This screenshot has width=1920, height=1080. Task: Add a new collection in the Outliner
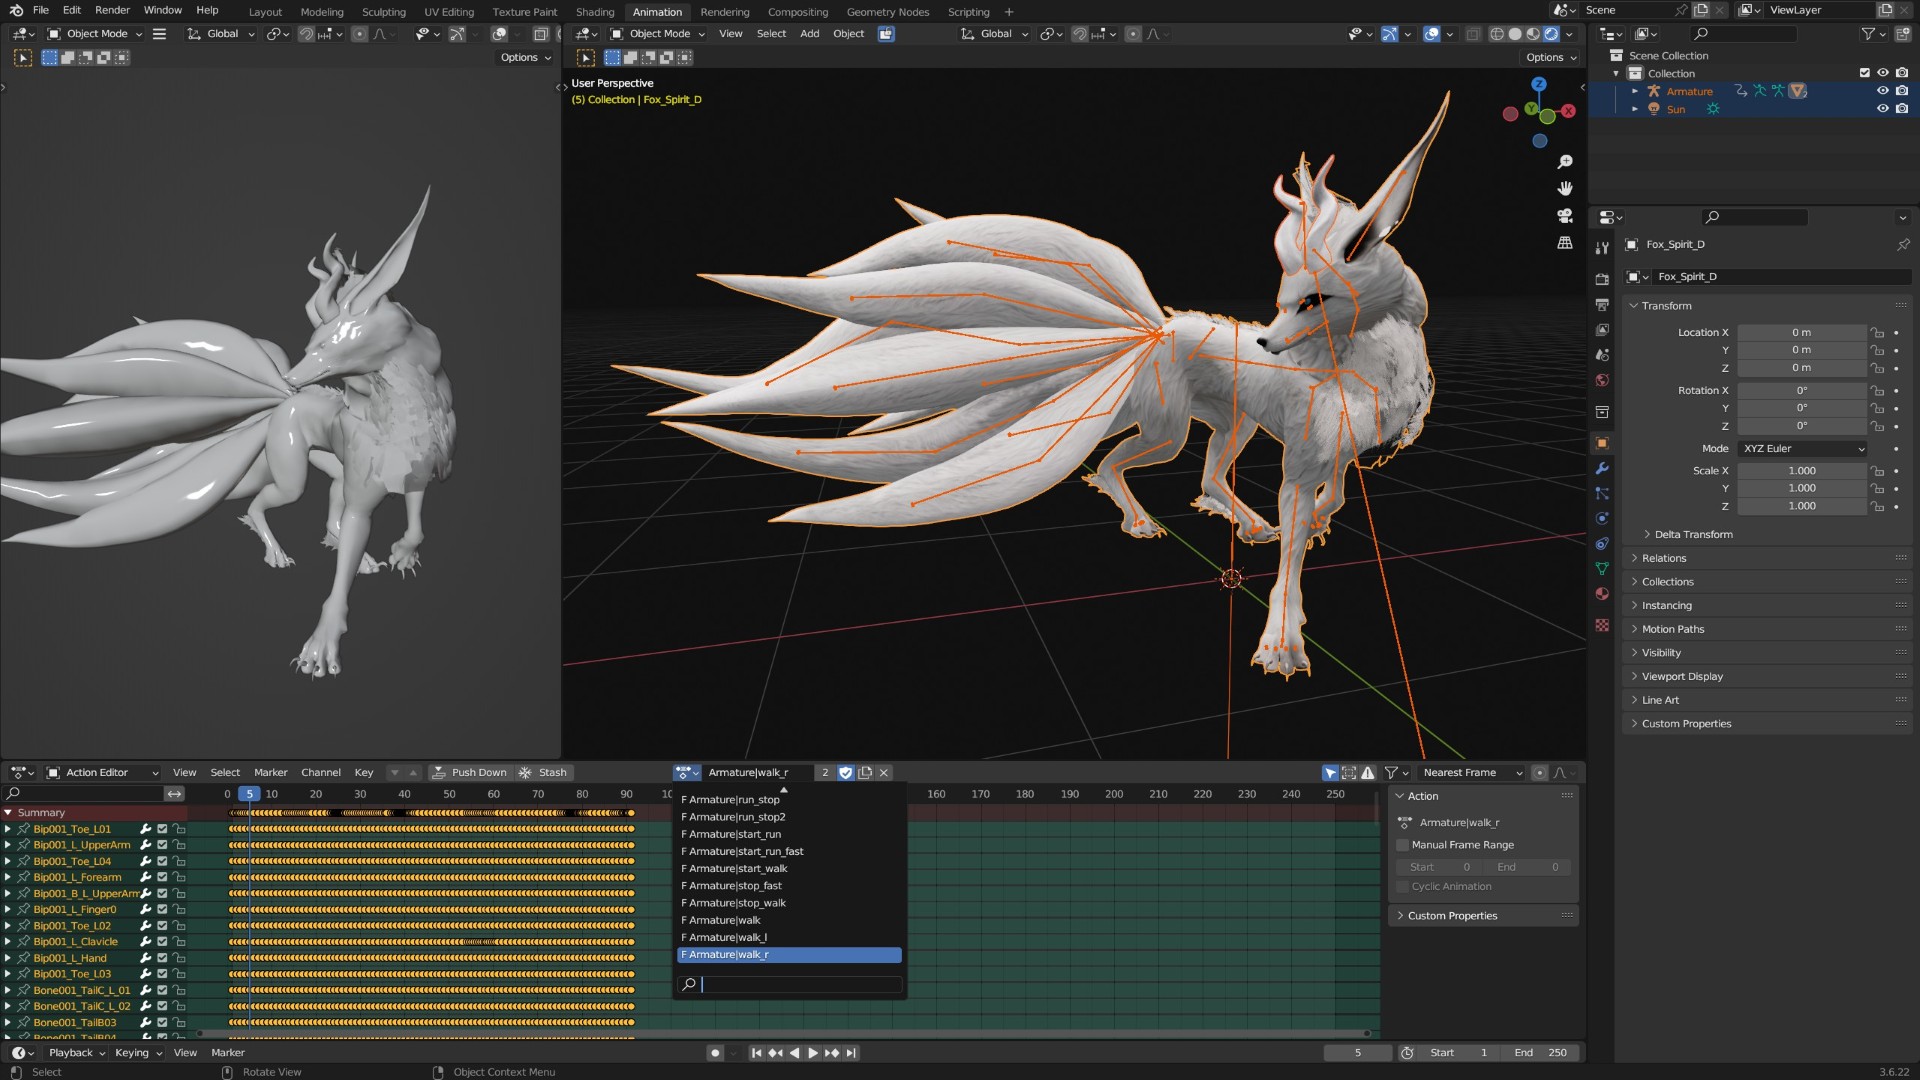coord(1901,34)
